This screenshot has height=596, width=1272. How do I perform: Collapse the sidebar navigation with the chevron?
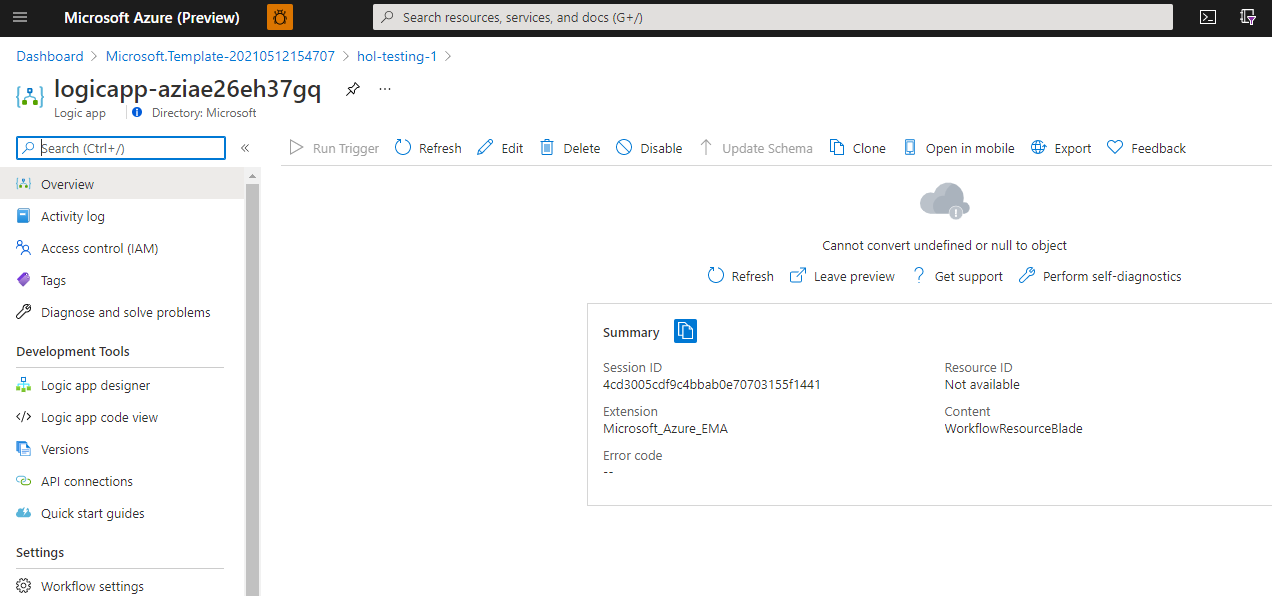point(245,147)
